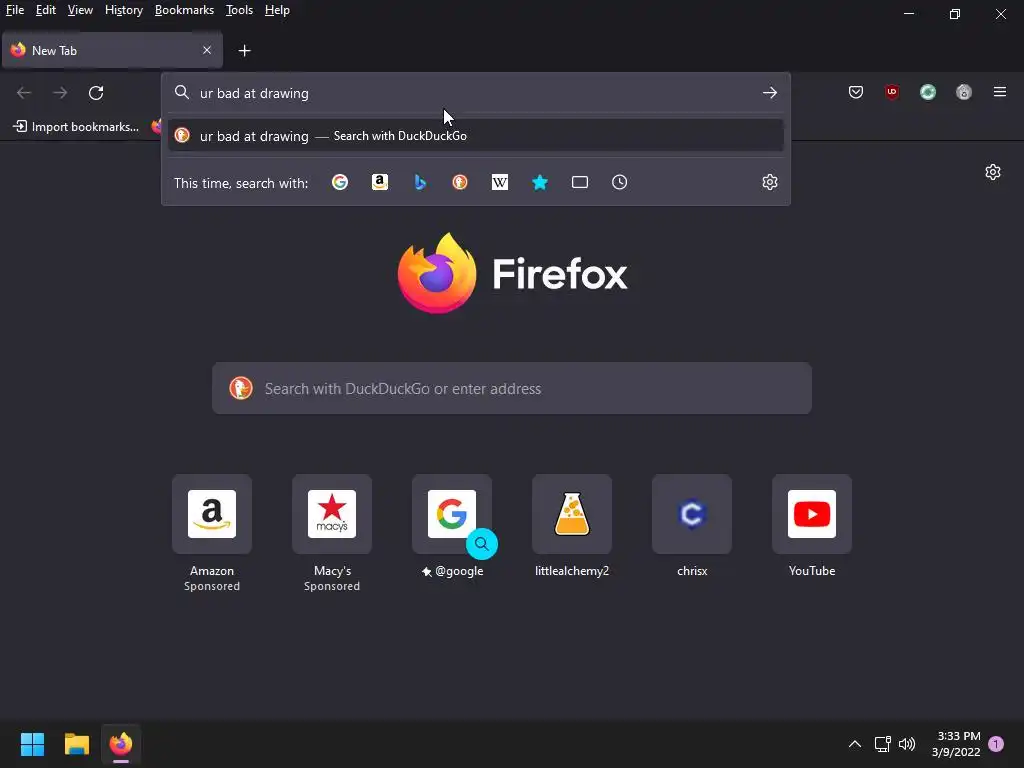Open Pocket save icon
The image size is (1024, 768).
[856, 92]
